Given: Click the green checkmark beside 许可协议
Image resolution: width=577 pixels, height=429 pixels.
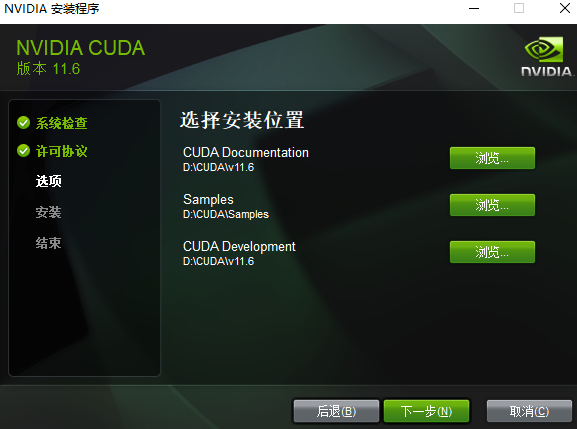Looking at the screenshot, I should tap(24, 150).
